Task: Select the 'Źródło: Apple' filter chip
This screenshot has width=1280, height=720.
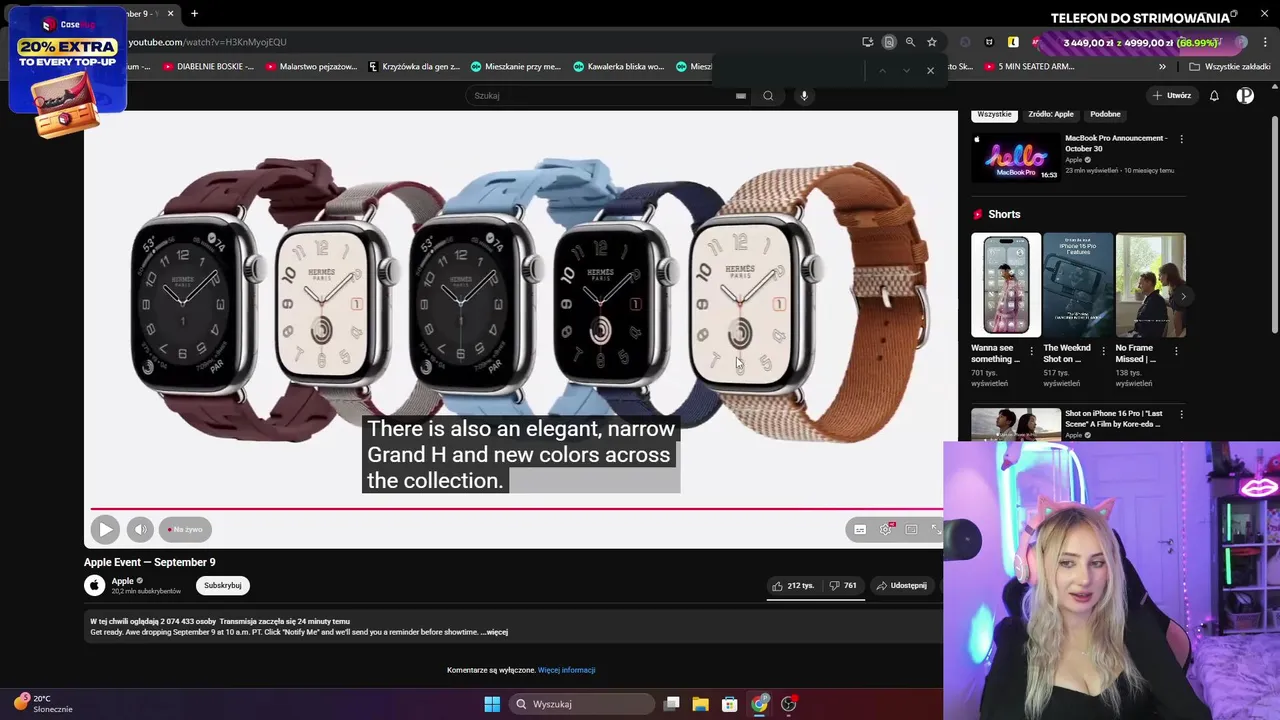Action: (x=1051, y=114)
